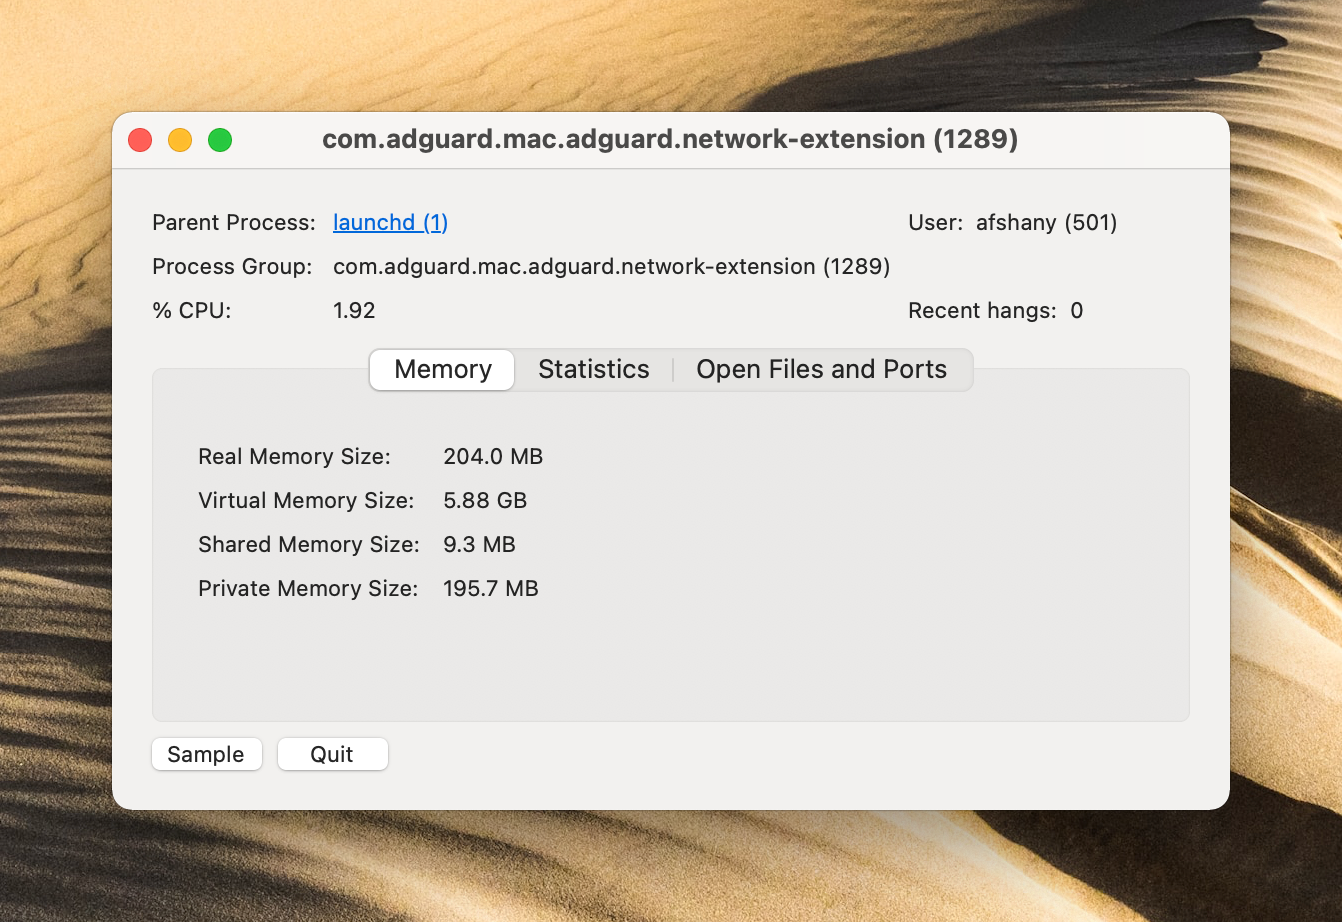Click the Sample button
This screenshot has width=1342, height=922.
point(206,754)
